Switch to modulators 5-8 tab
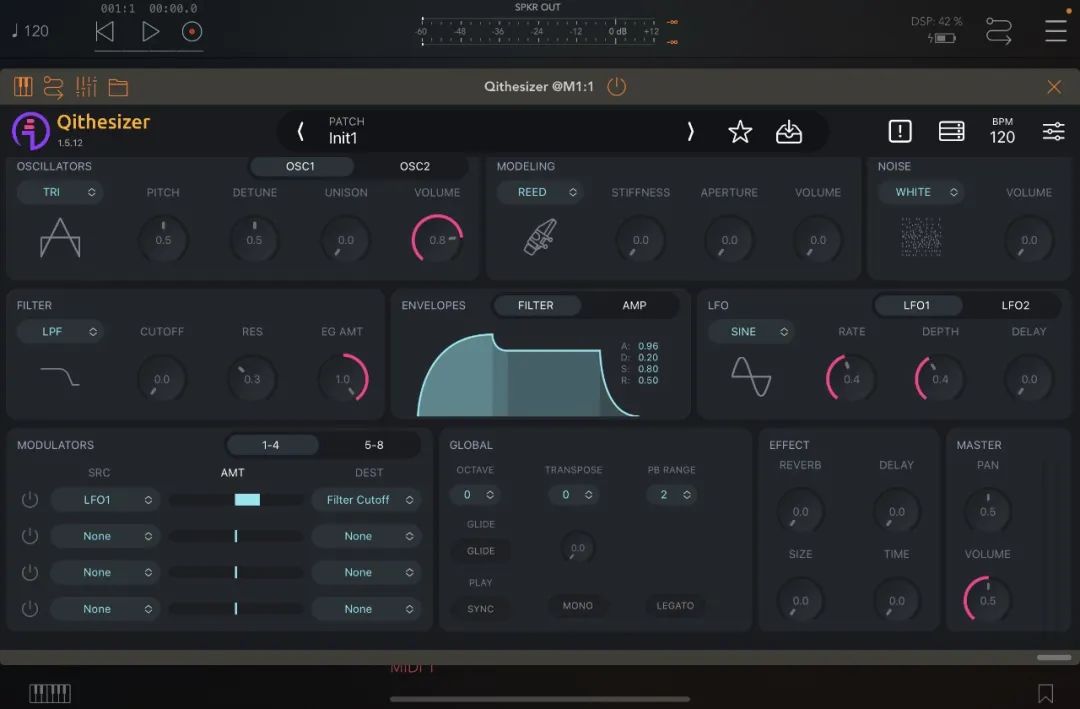Viewport: 1080px width, 709px height. 373,445
